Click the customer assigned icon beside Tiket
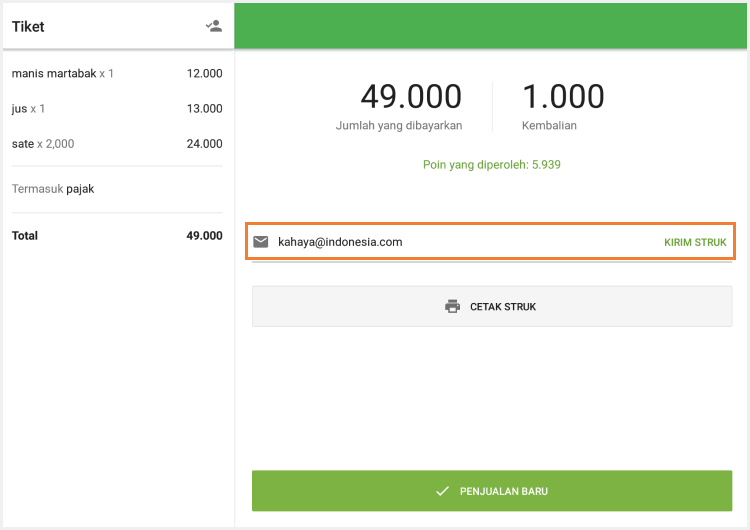This screenshot has width=750, height=530. click(x=213, y=26)
